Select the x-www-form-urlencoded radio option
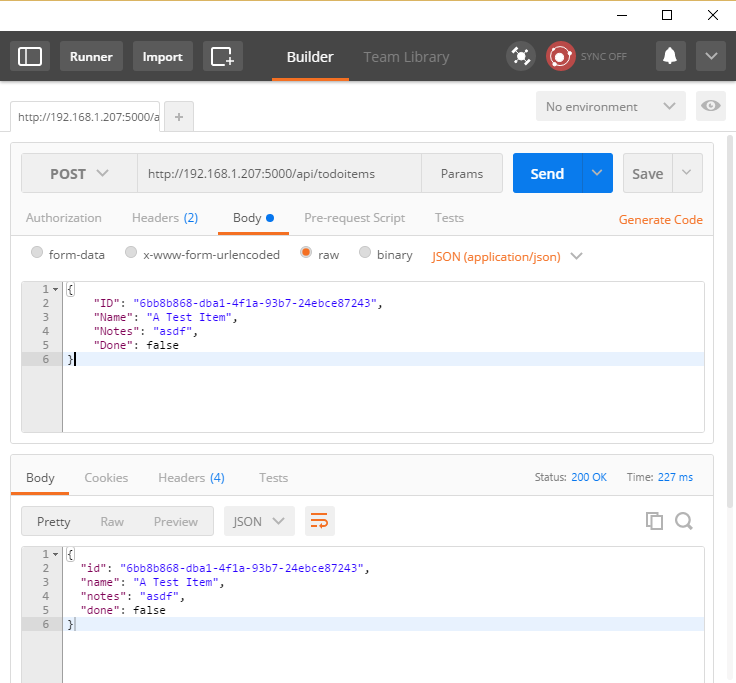 tap(131, 253)
